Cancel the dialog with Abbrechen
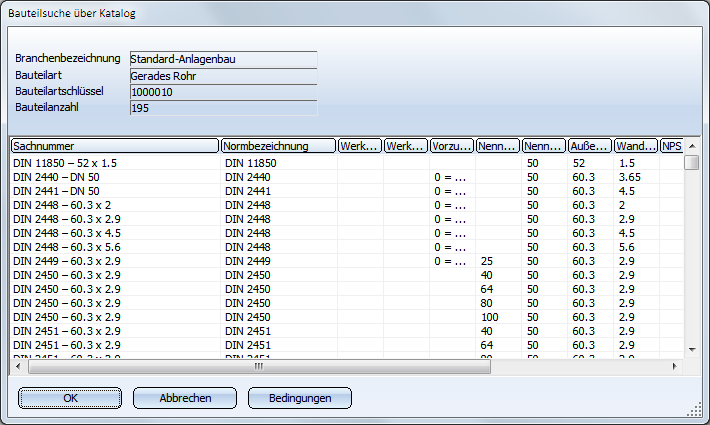This screenshot has width=710, height=425. [x=185, y=398]
